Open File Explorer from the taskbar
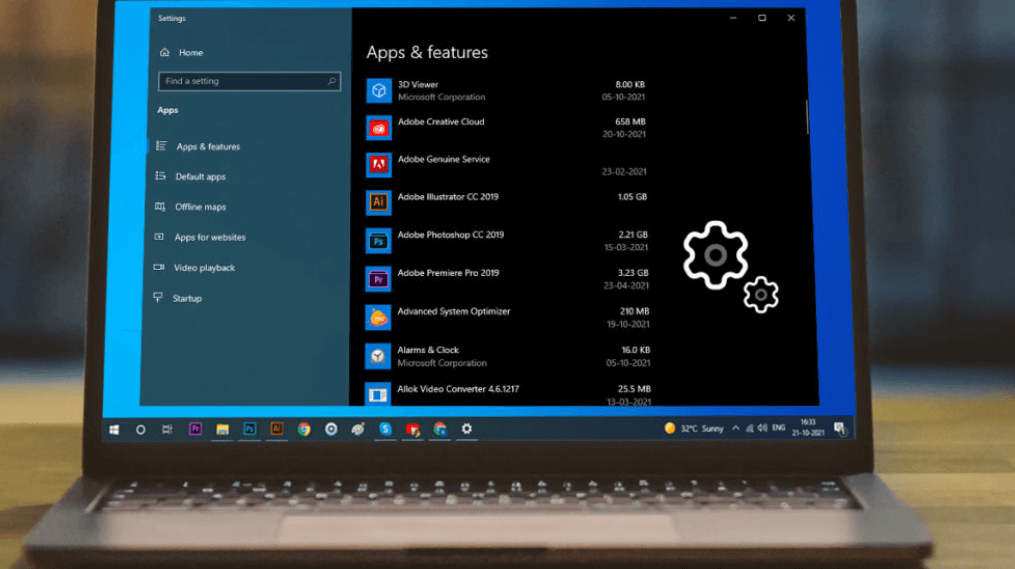Viewport: 1015px width, 569px height. coord(222,429)
